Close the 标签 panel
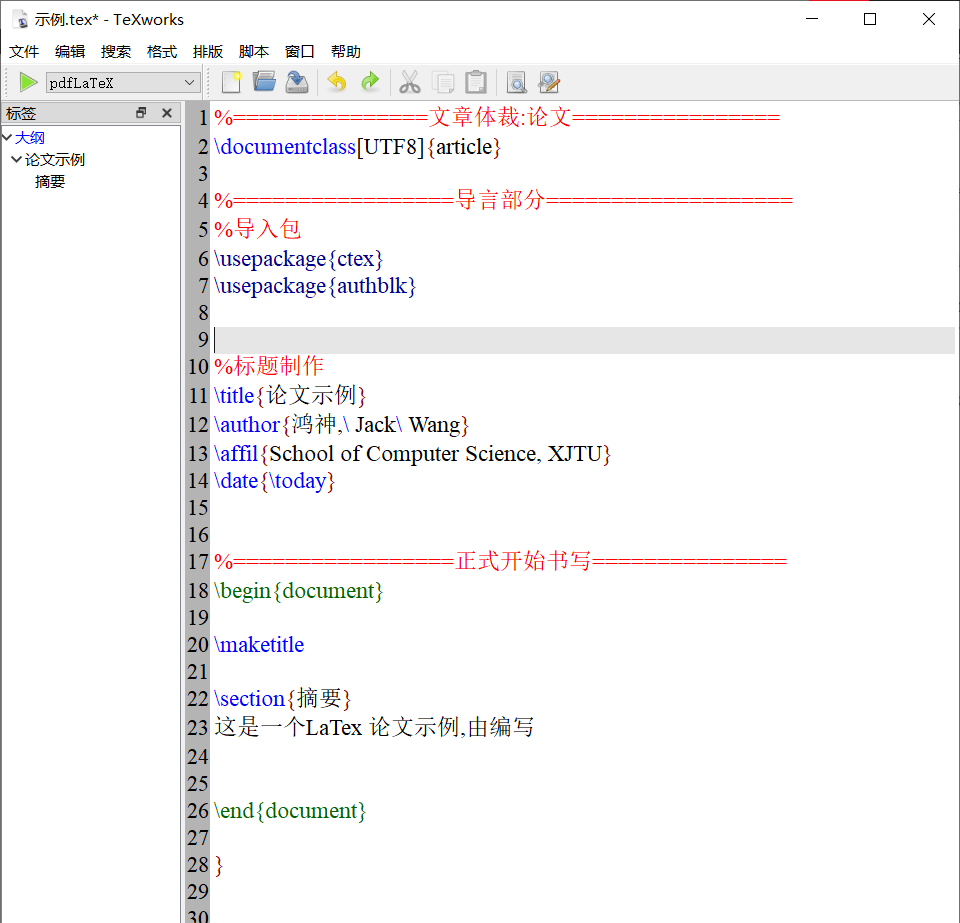The width and height of the screenshot is (960, 923). (x=166, y=113)
